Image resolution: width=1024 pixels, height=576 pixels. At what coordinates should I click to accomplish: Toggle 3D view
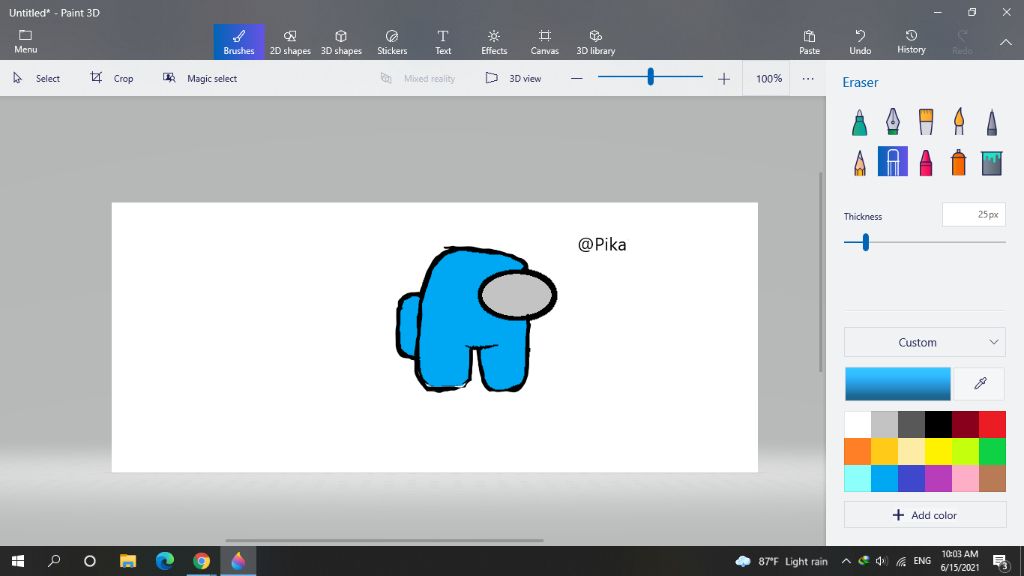pyautogui.click(x=513, y=78)
